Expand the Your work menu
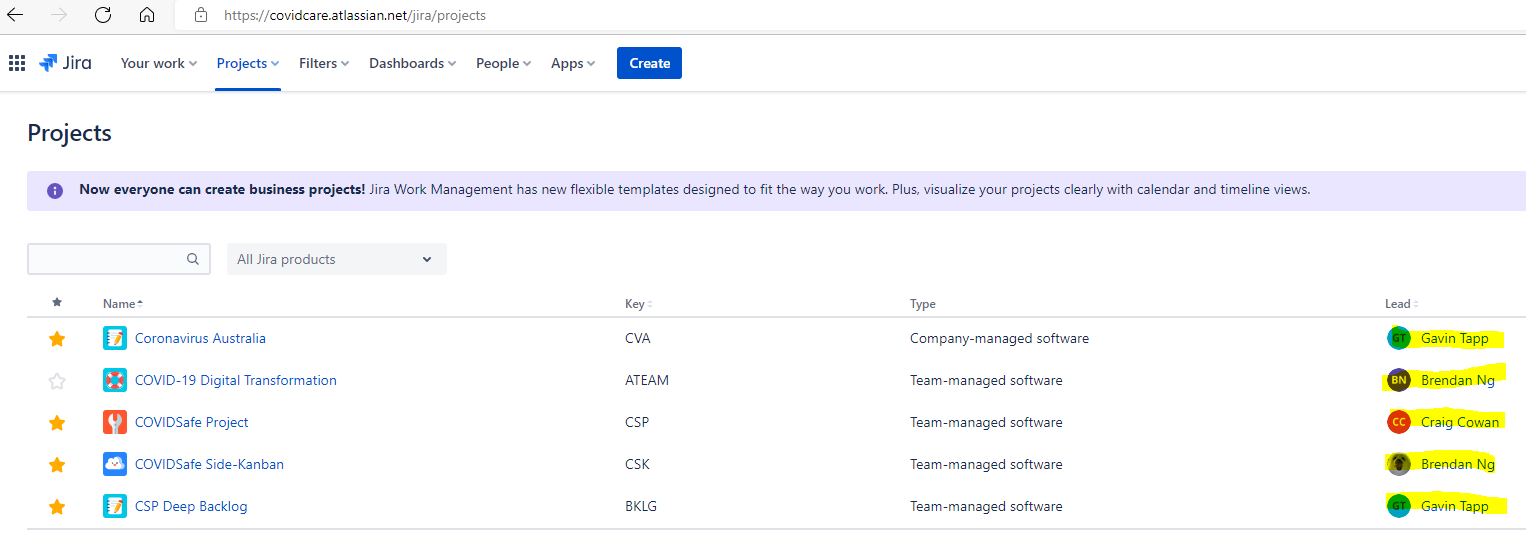Image resolution: width=1526 pixels, height=538 pixels. (x=159, y=63)
